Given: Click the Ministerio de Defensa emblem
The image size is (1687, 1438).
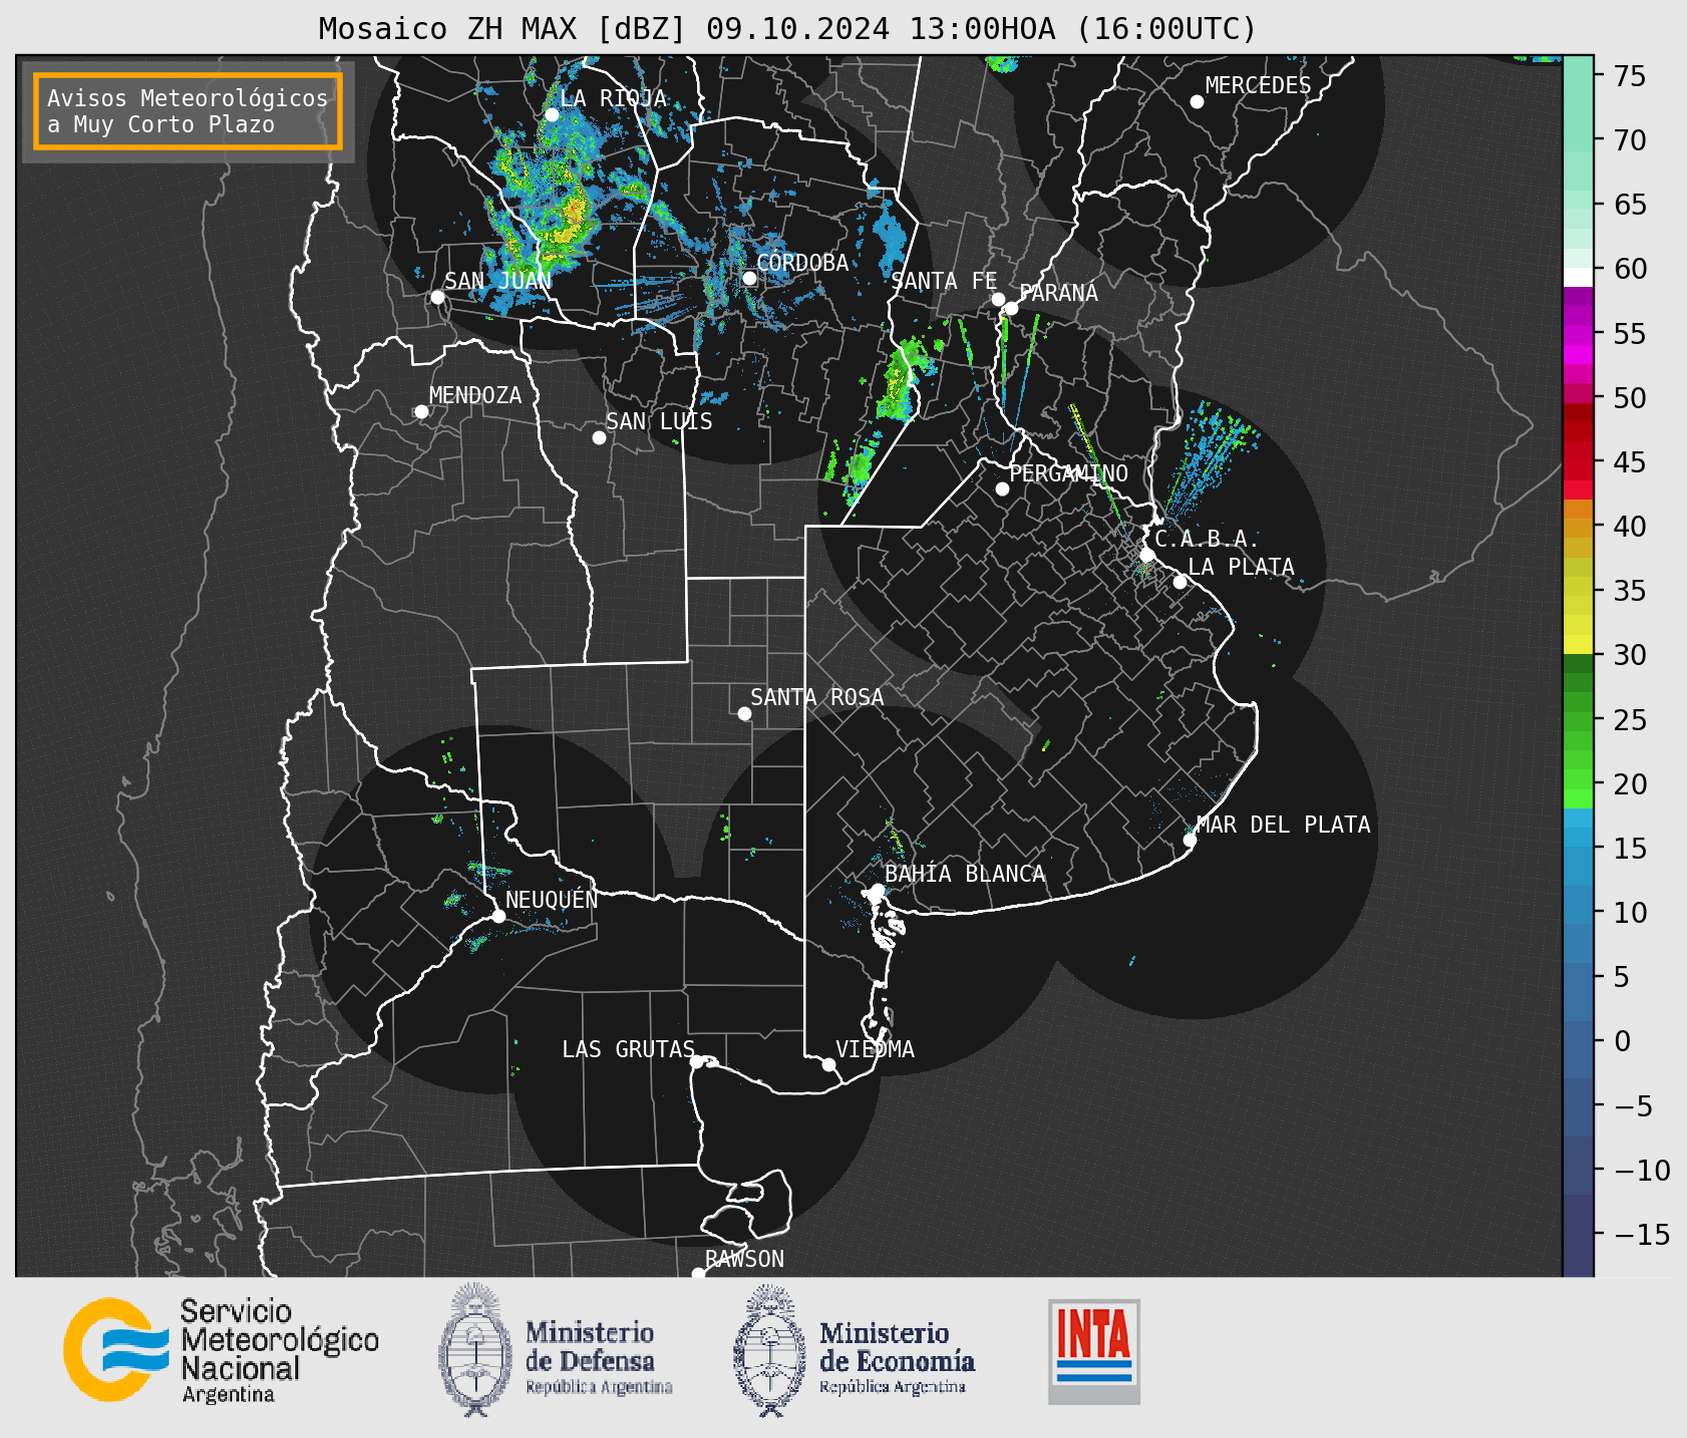Looking at the screenshot, I should click(x=475, y=1350).
